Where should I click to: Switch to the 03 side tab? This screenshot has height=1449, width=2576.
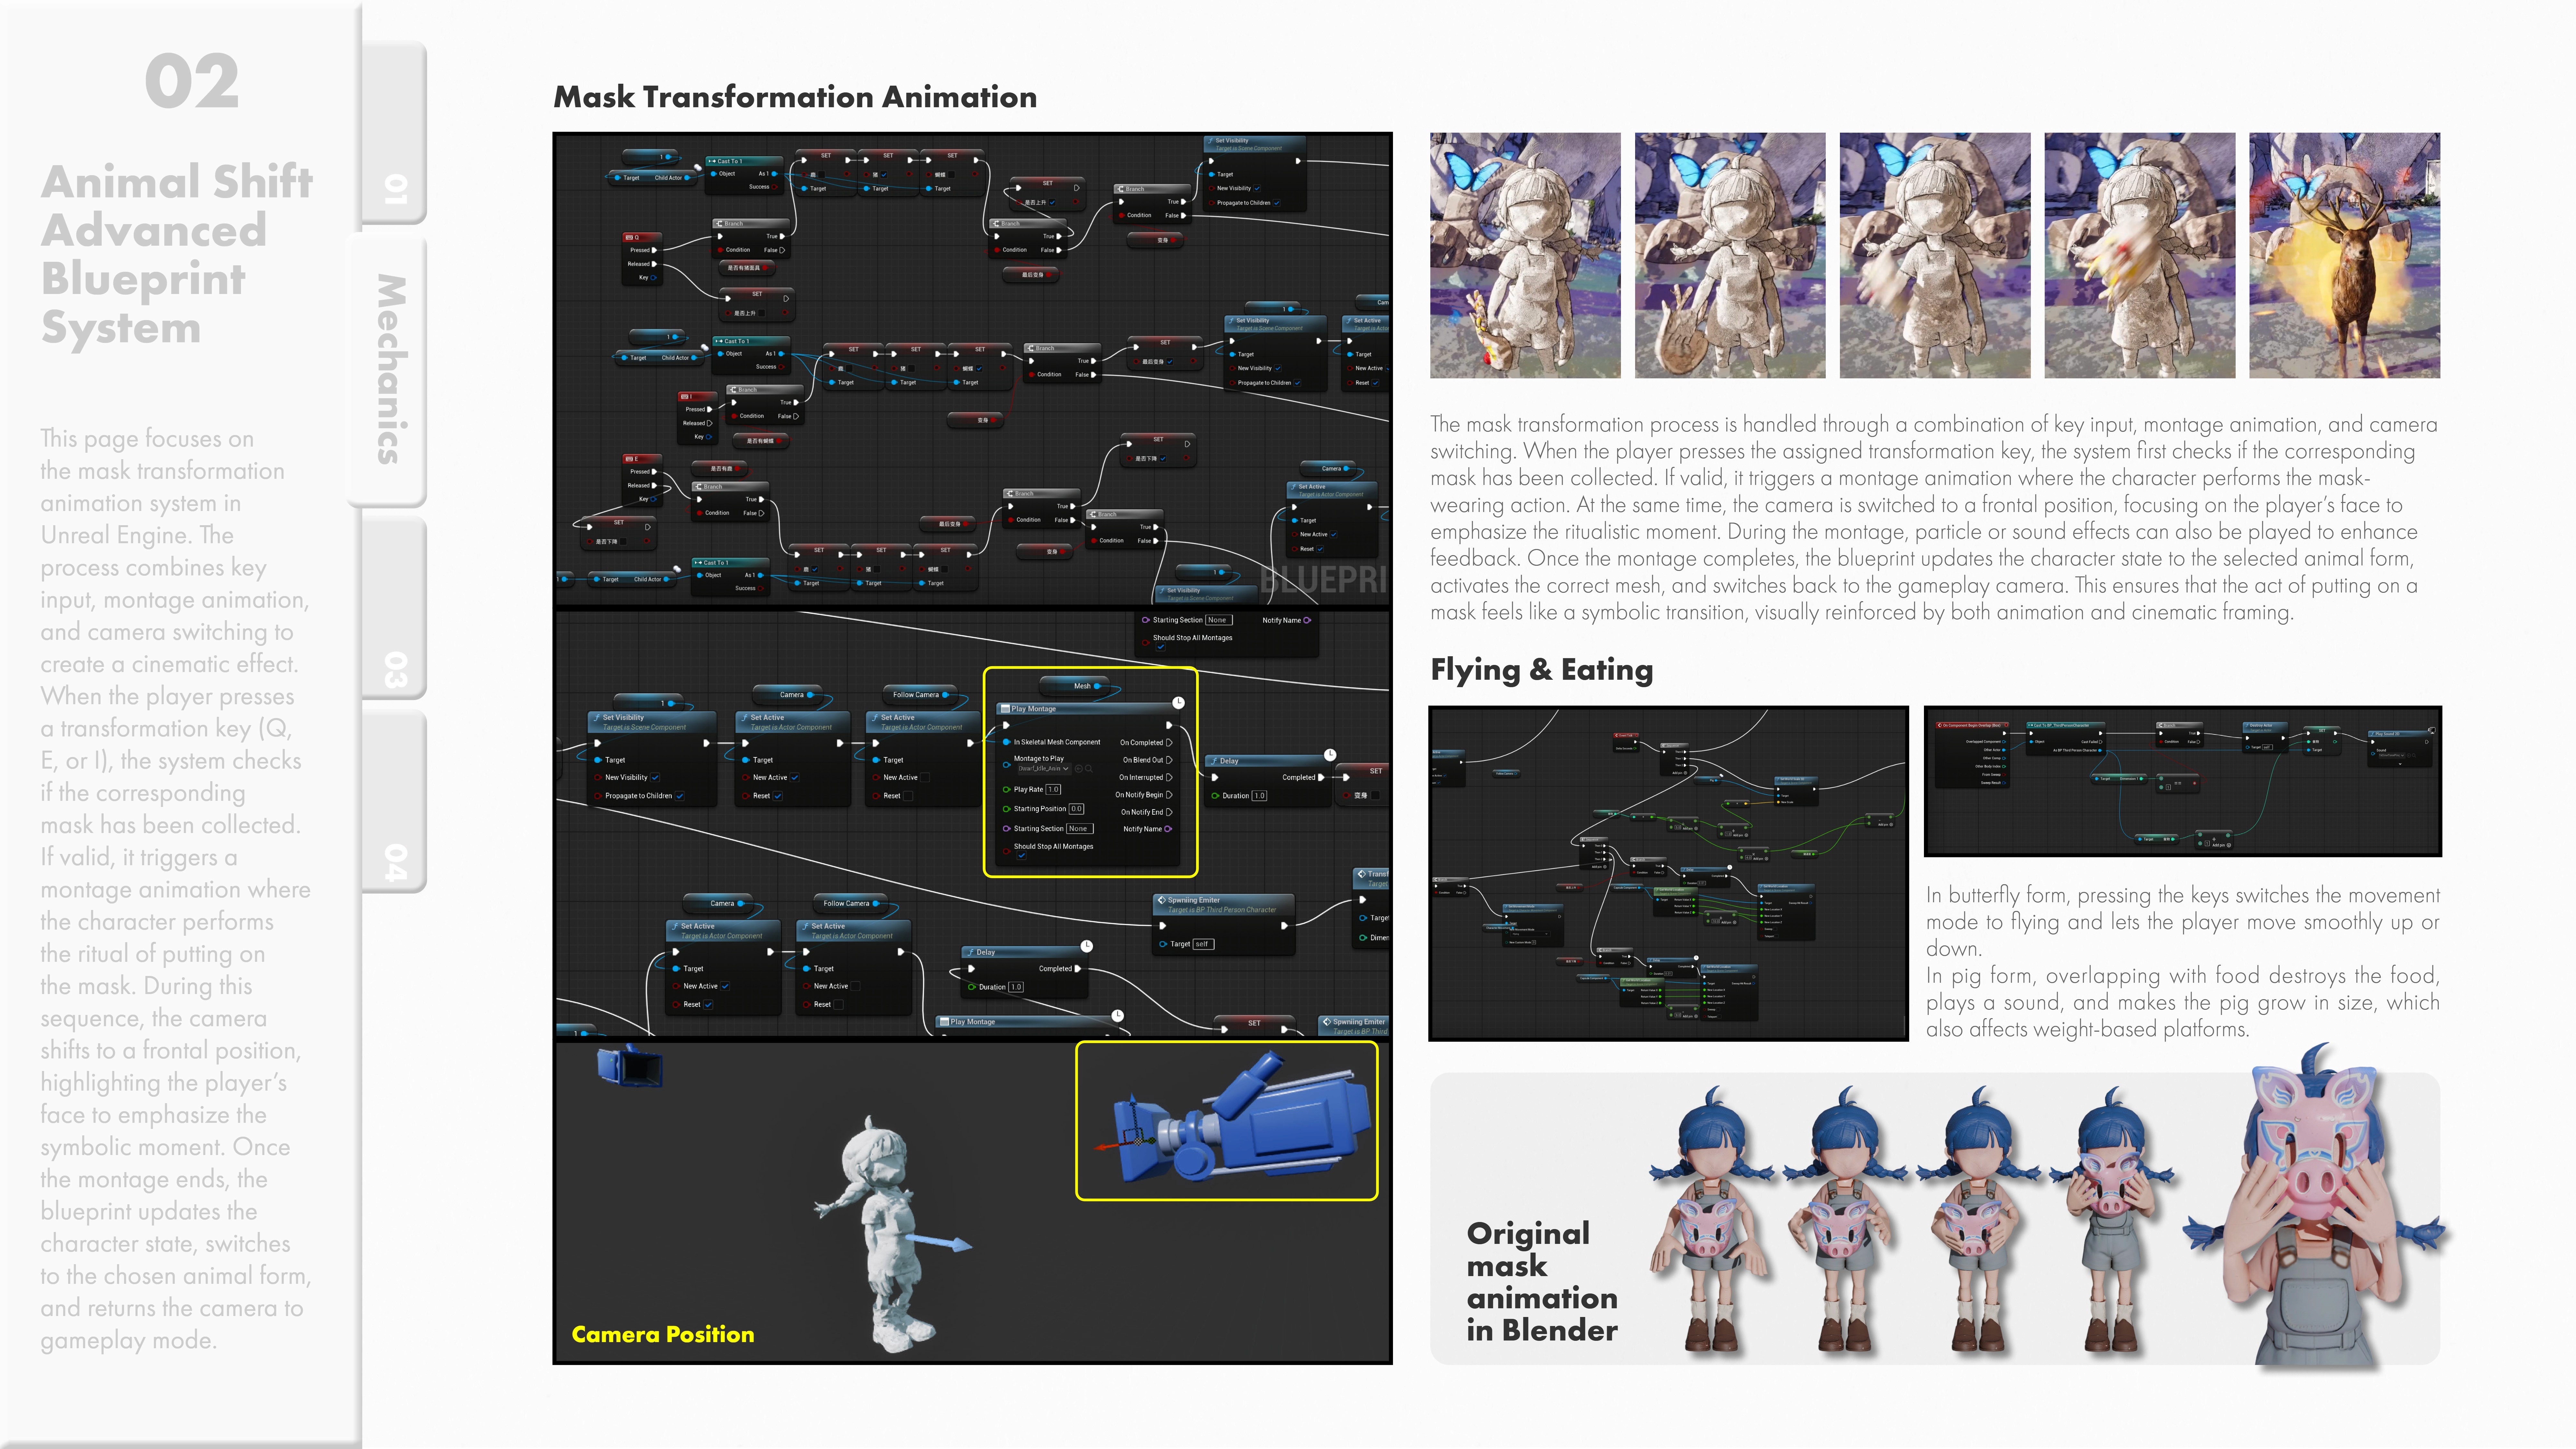pyautogui.click(x=395, y=670)
